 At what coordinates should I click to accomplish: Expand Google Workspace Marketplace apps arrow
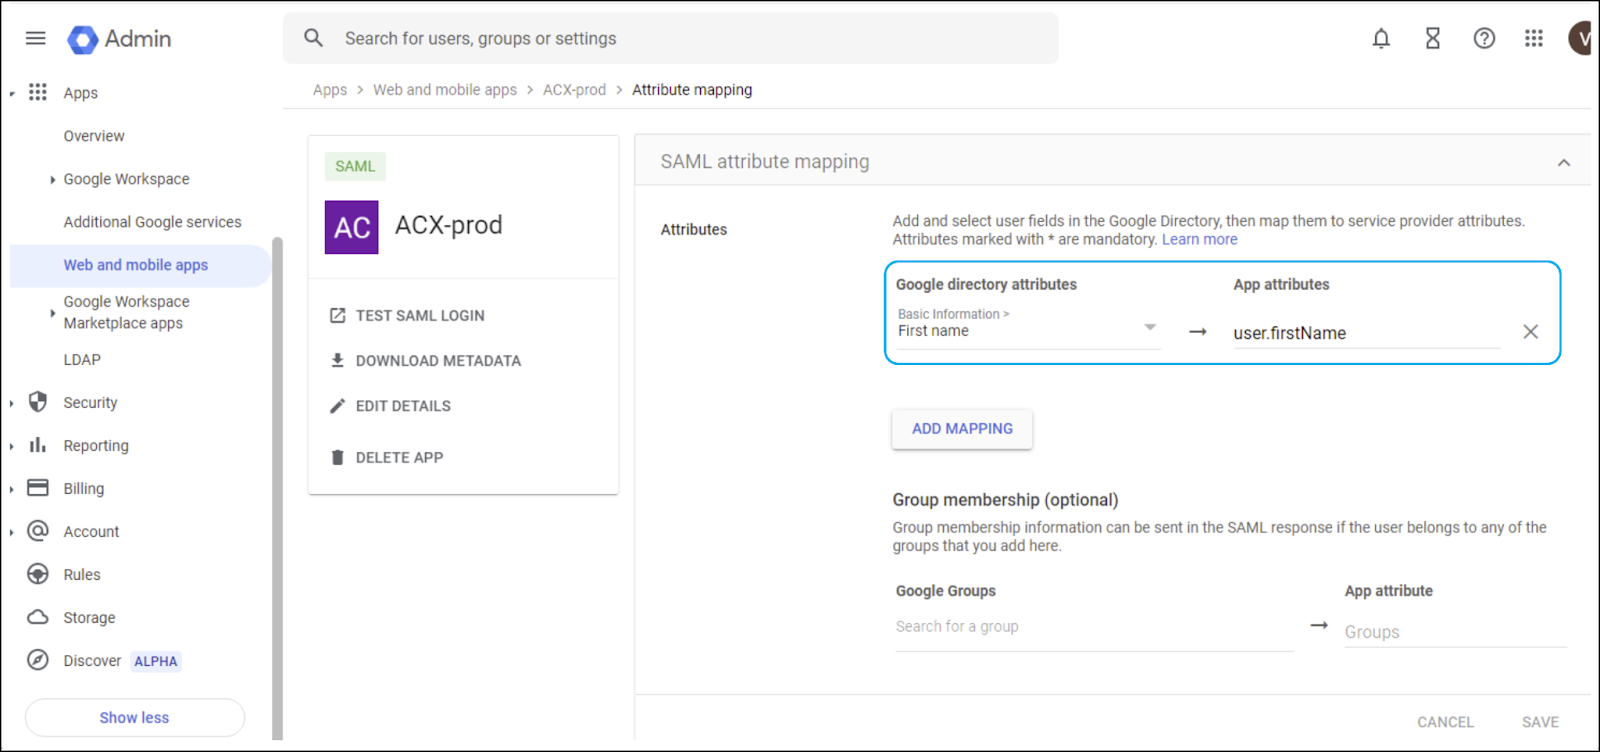[x=52, y=313]
